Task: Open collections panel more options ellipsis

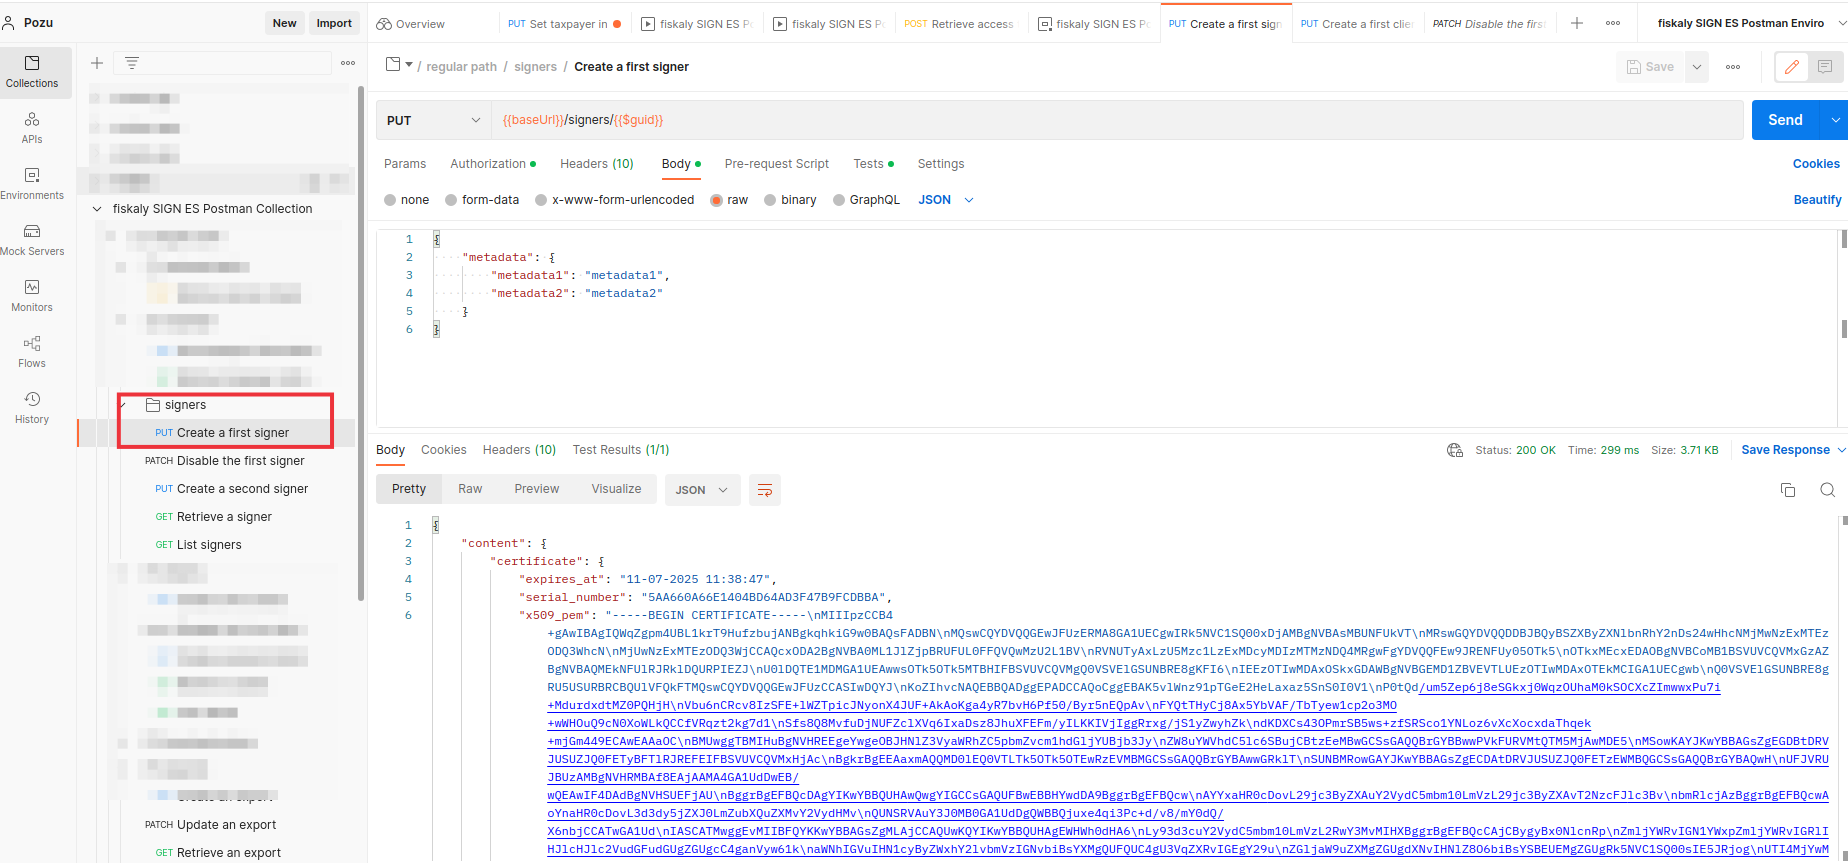Action: click(348, 63)
